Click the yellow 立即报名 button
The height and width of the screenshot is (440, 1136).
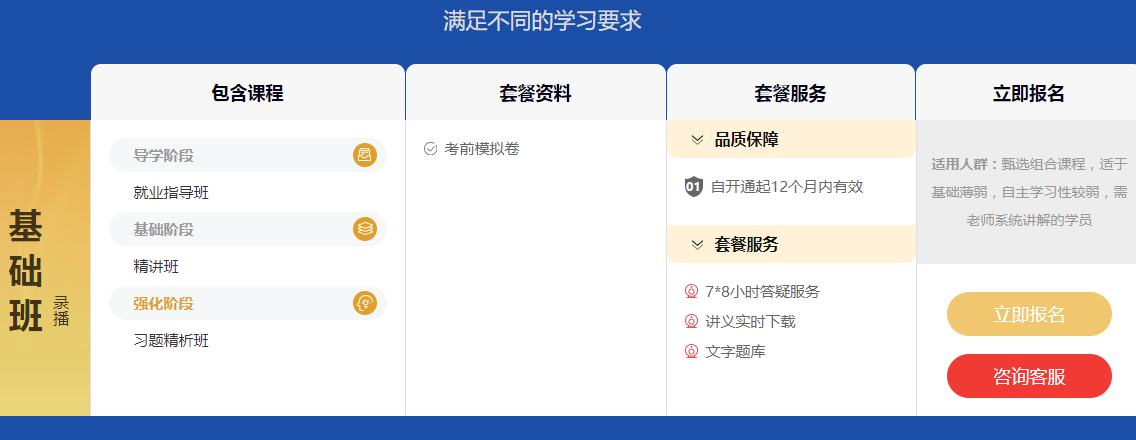click(1029, 314)
